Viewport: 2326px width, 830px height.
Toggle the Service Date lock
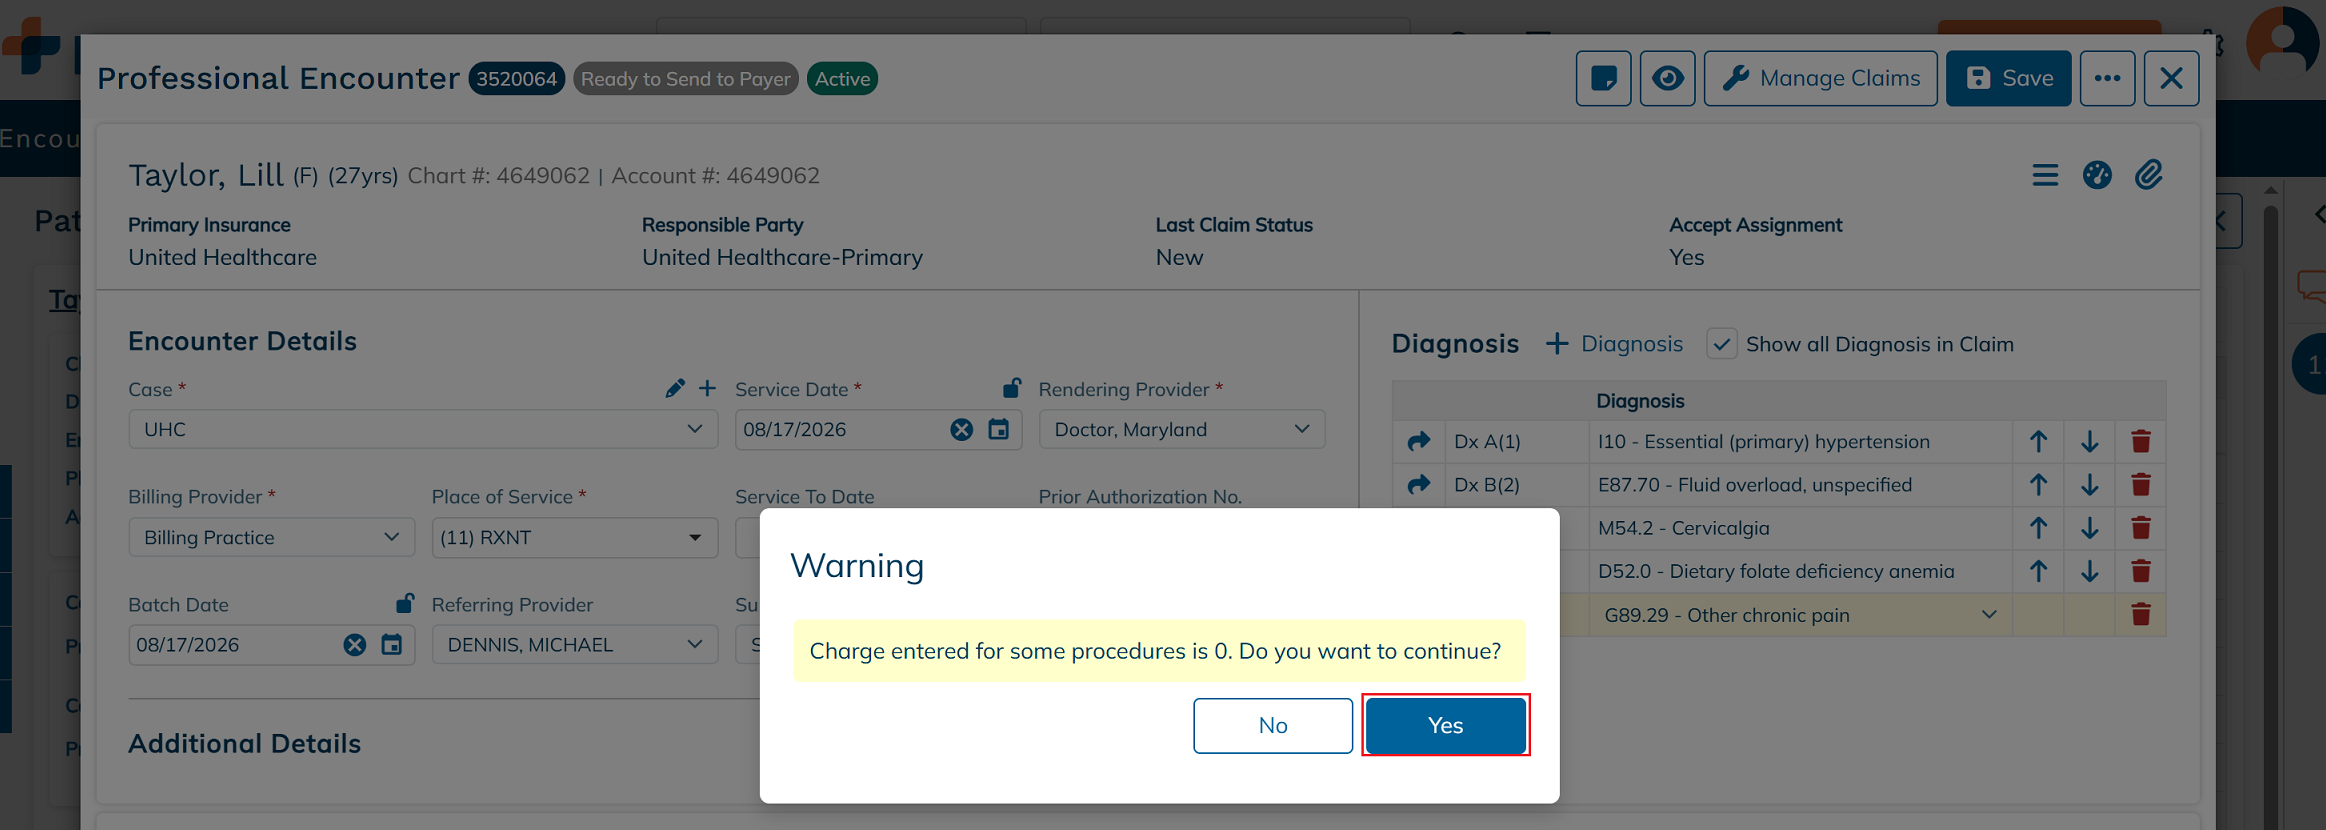point(1012,387)
